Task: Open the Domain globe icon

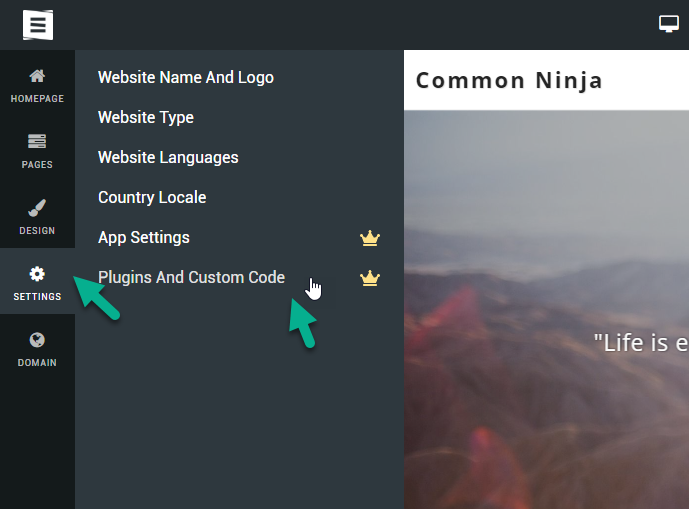Action: pyautogui.click(x=37, y=340)
